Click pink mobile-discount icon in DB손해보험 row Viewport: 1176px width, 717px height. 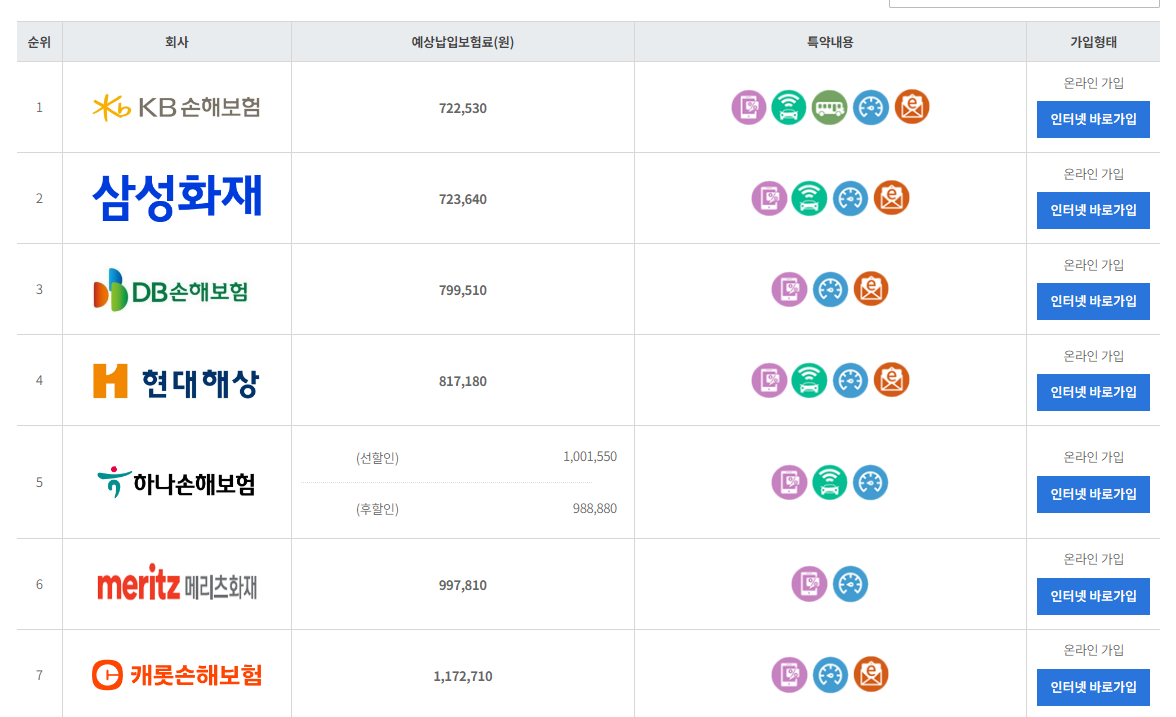pos(789,289)
